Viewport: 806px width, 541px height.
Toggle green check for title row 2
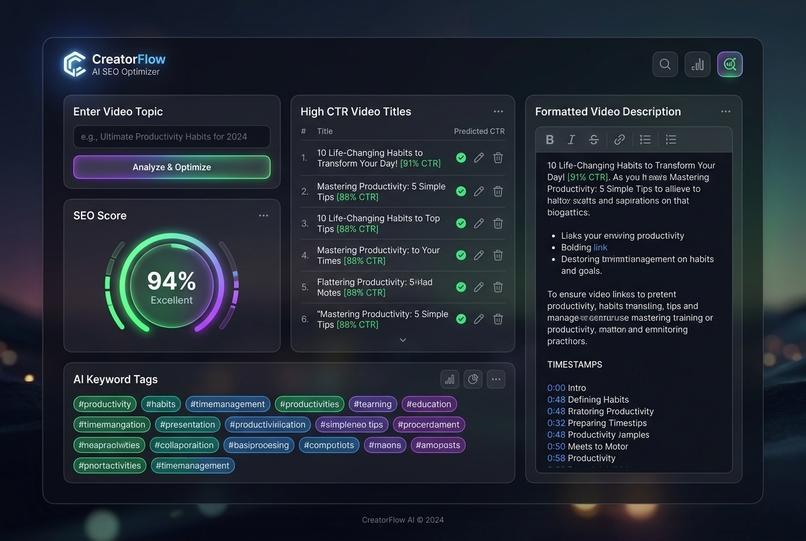[x=461, y=191]
